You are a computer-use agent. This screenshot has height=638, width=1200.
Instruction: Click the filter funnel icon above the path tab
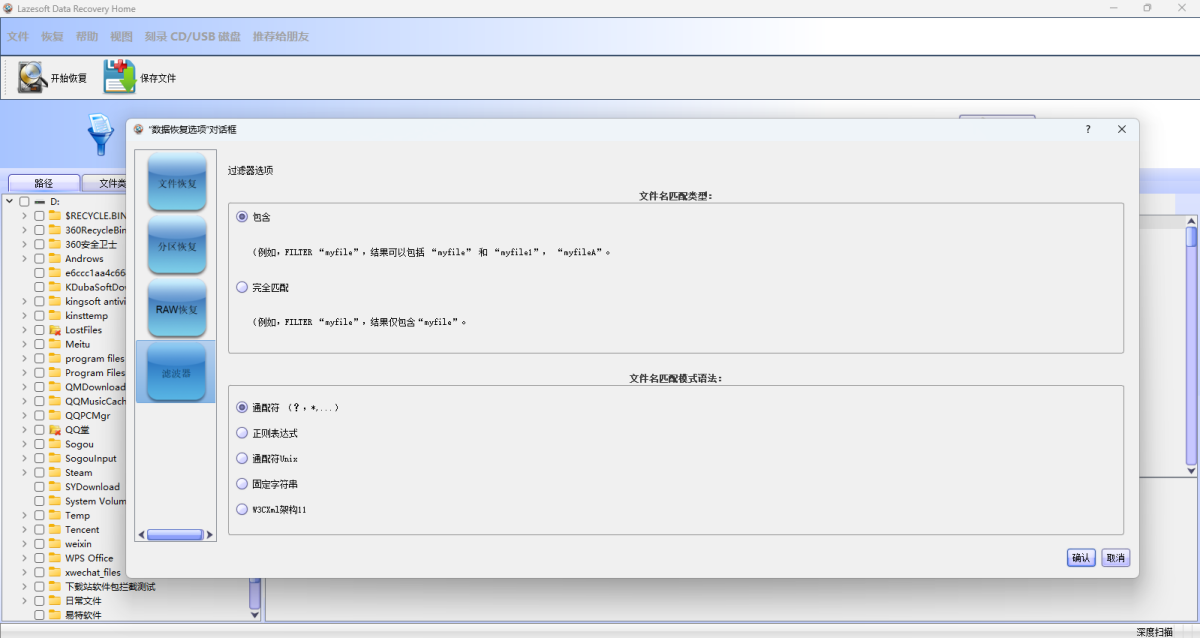point(101,134)
